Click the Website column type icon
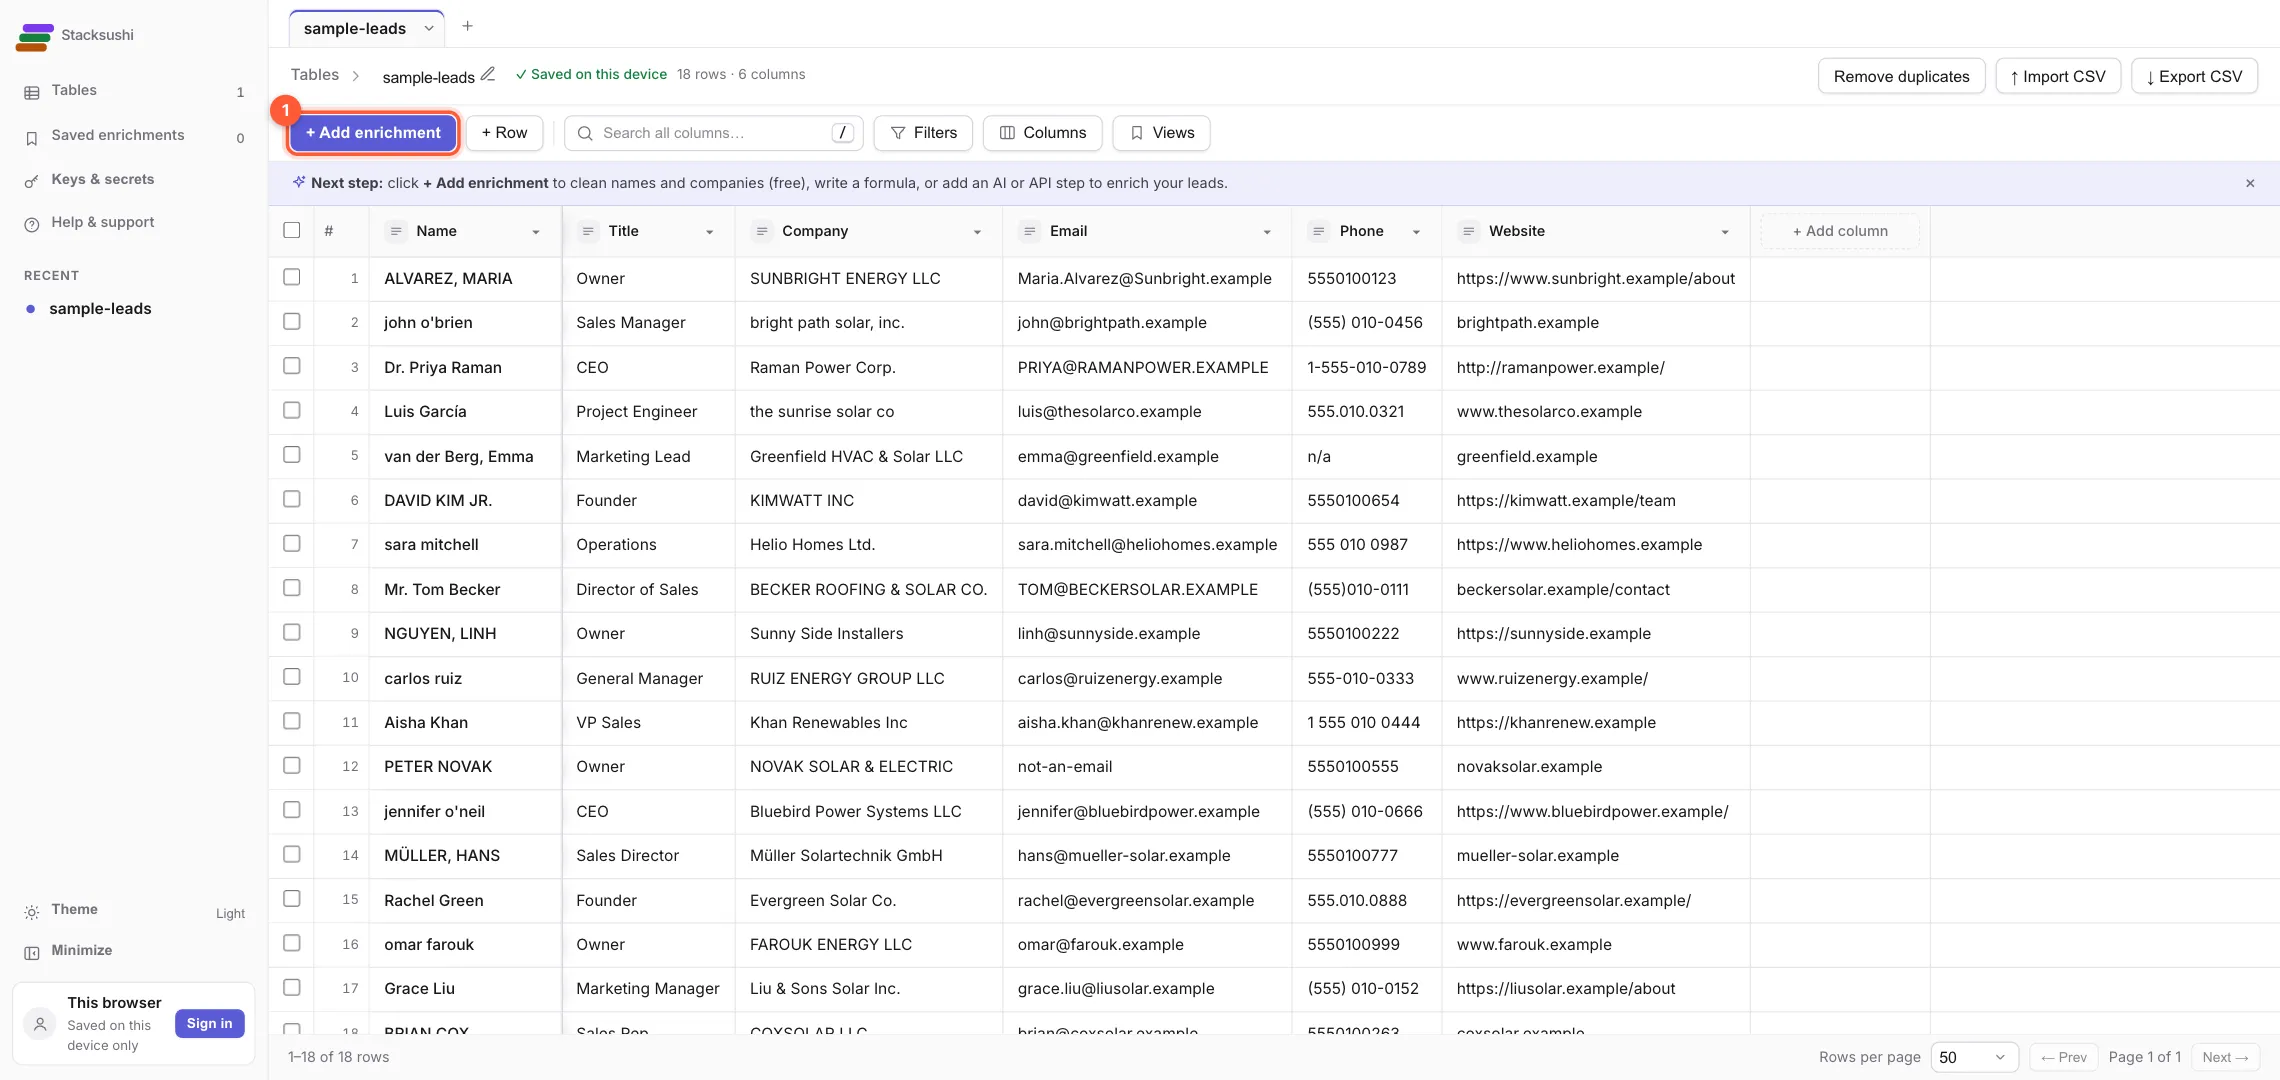Screen dimensions: 2280x1080 tap(1468, 231)
